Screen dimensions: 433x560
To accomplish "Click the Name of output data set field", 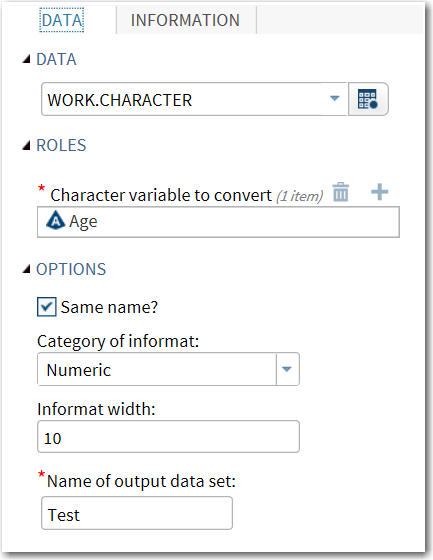I will 137,513.
